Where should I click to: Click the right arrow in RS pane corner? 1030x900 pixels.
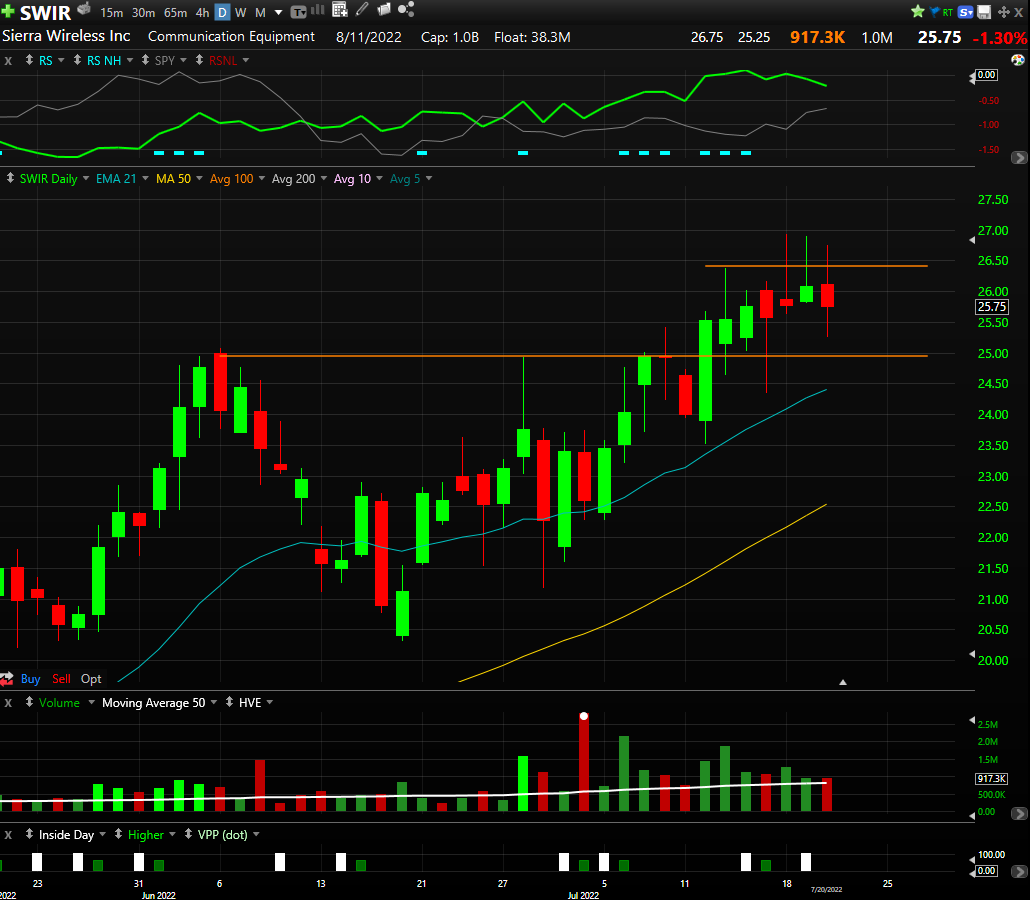pos(1019,158)
